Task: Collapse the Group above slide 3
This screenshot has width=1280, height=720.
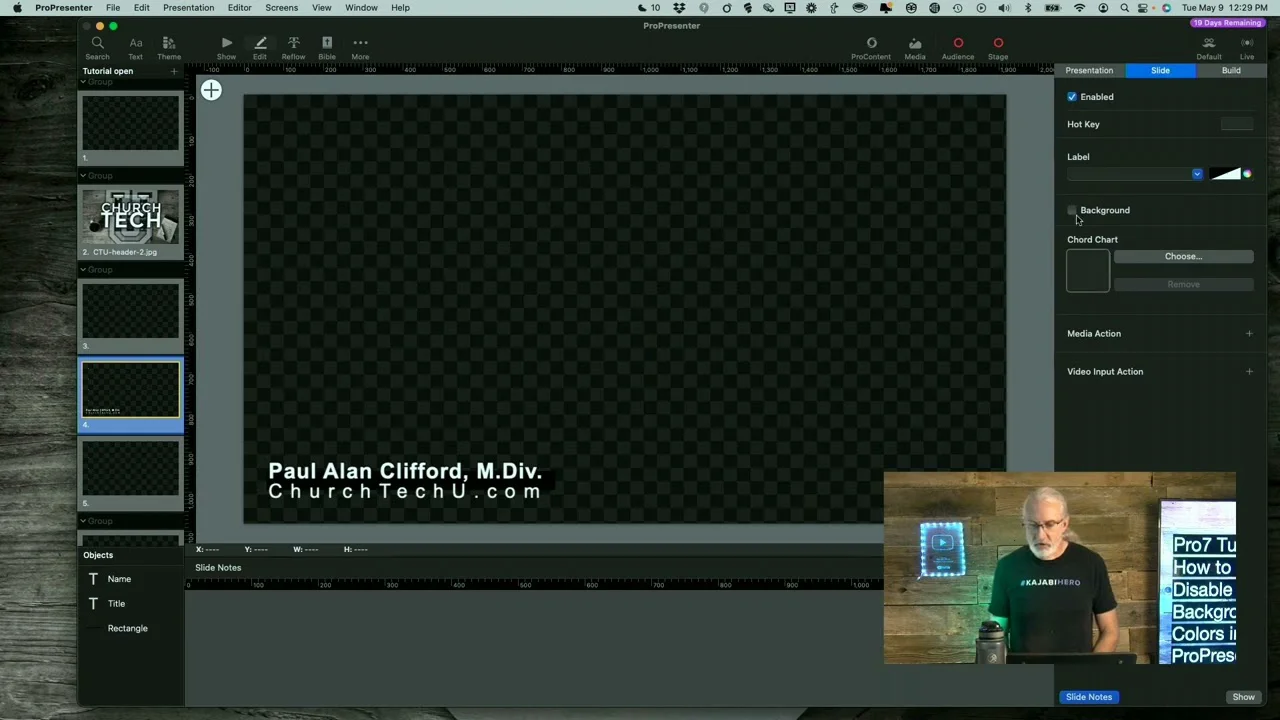Action: click(84, 270)
